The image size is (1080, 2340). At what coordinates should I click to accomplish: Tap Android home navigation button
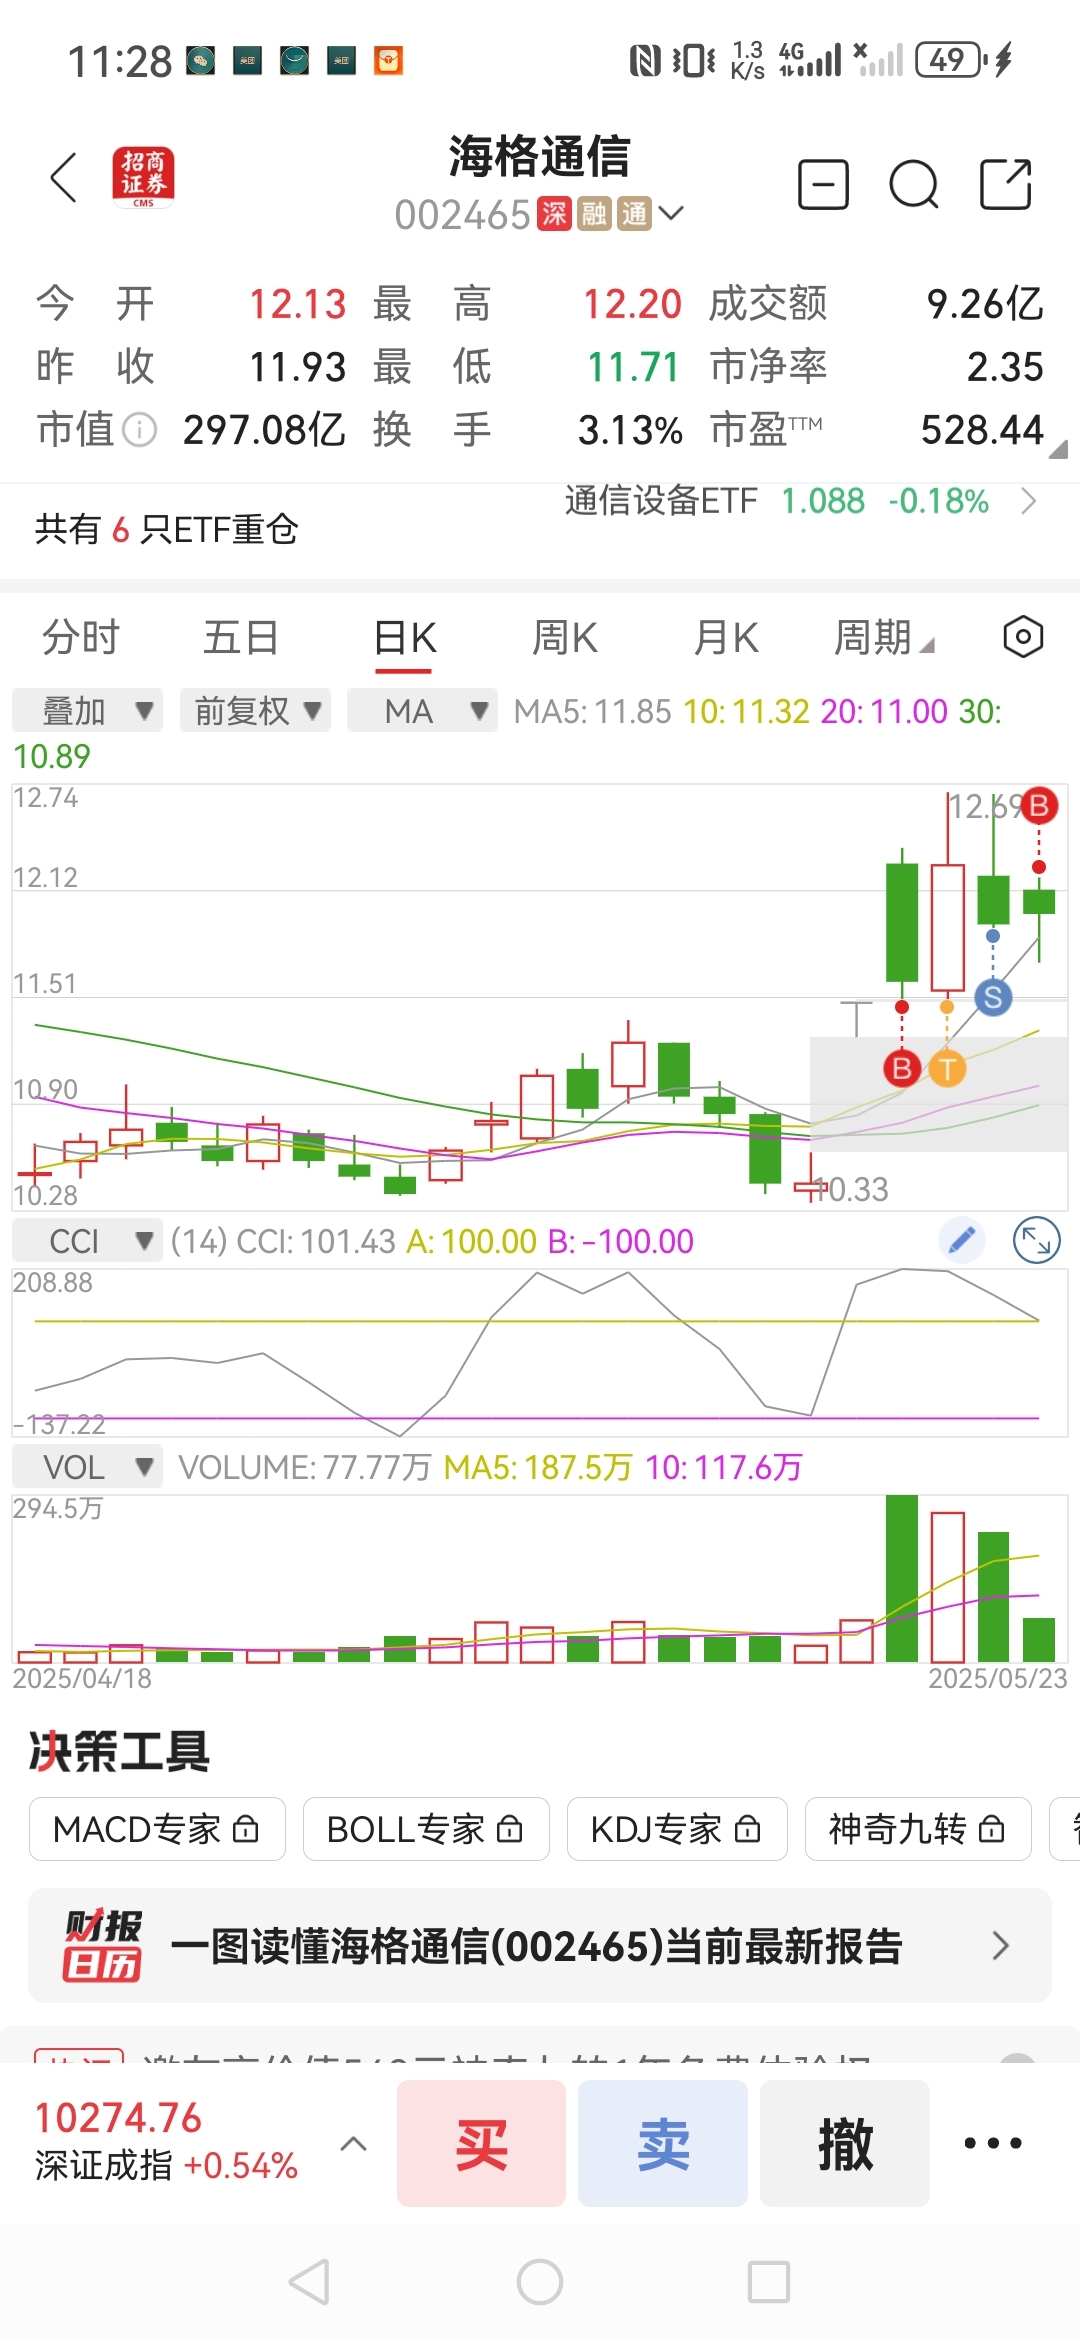[x=540, y=2282]
